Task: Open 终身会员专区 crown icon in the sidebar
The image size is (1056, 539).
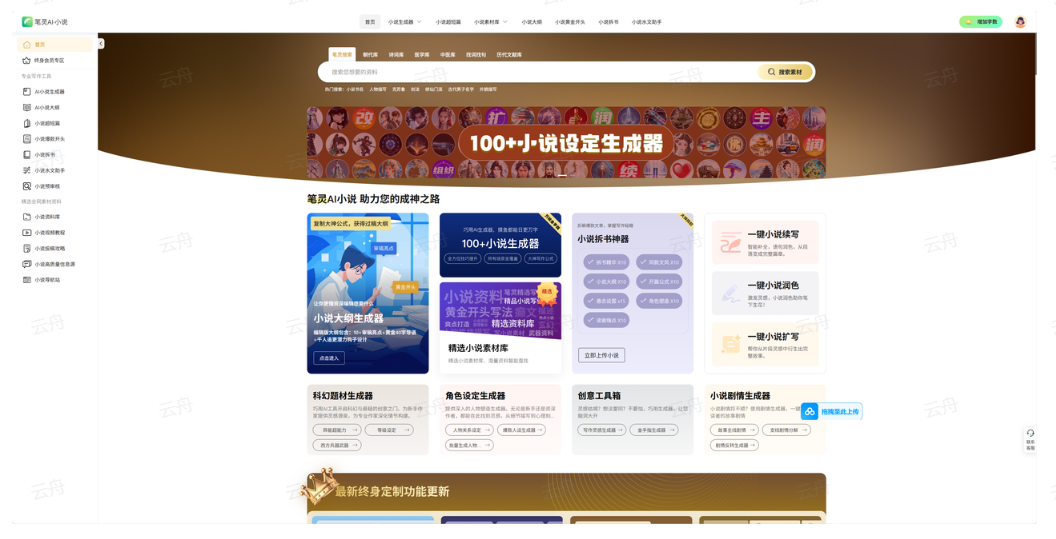Action: 27,60
